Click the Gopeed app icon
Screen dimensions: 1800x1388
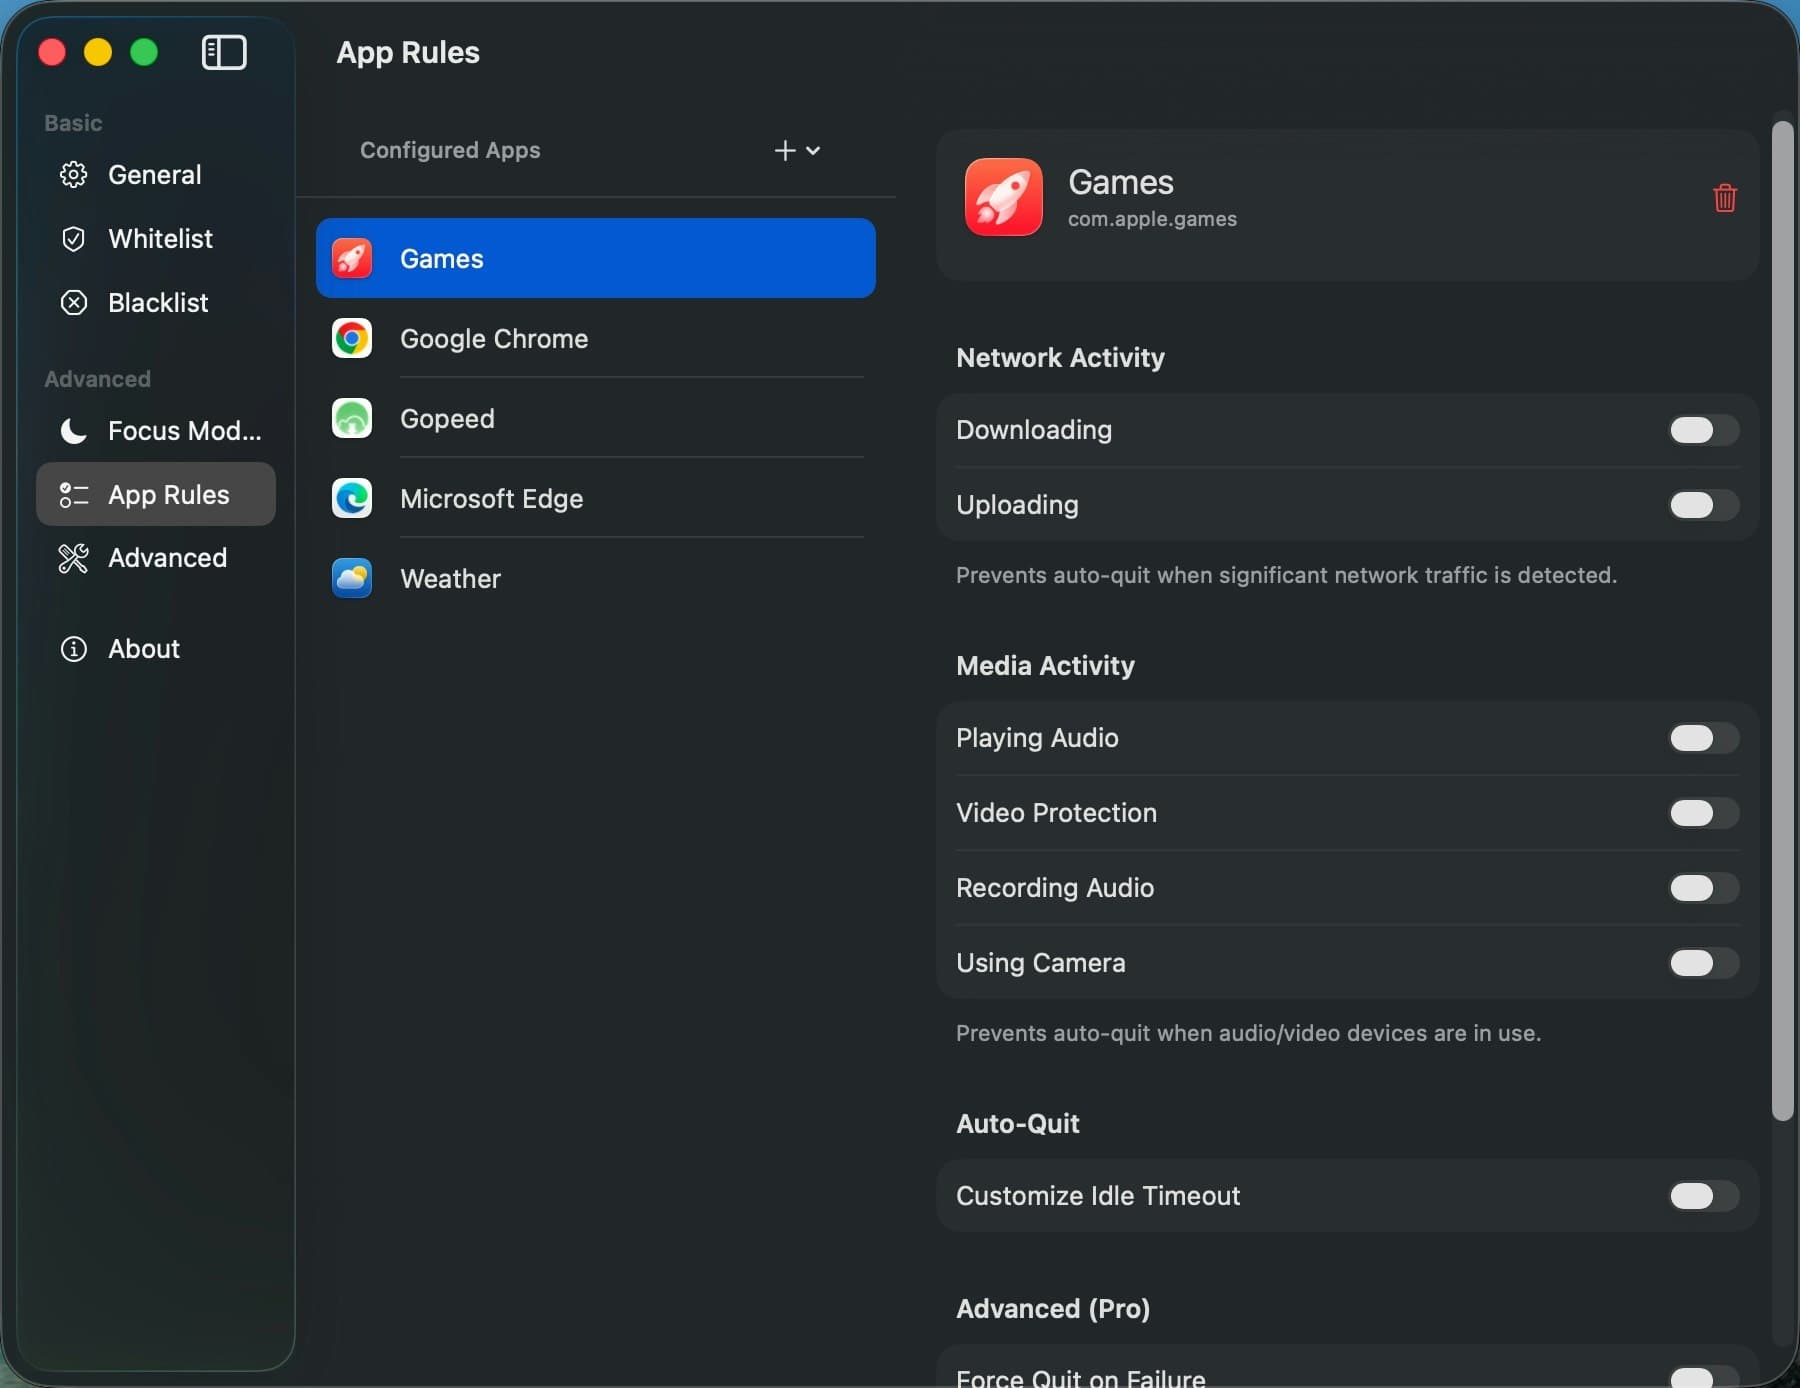click(352, 418)
